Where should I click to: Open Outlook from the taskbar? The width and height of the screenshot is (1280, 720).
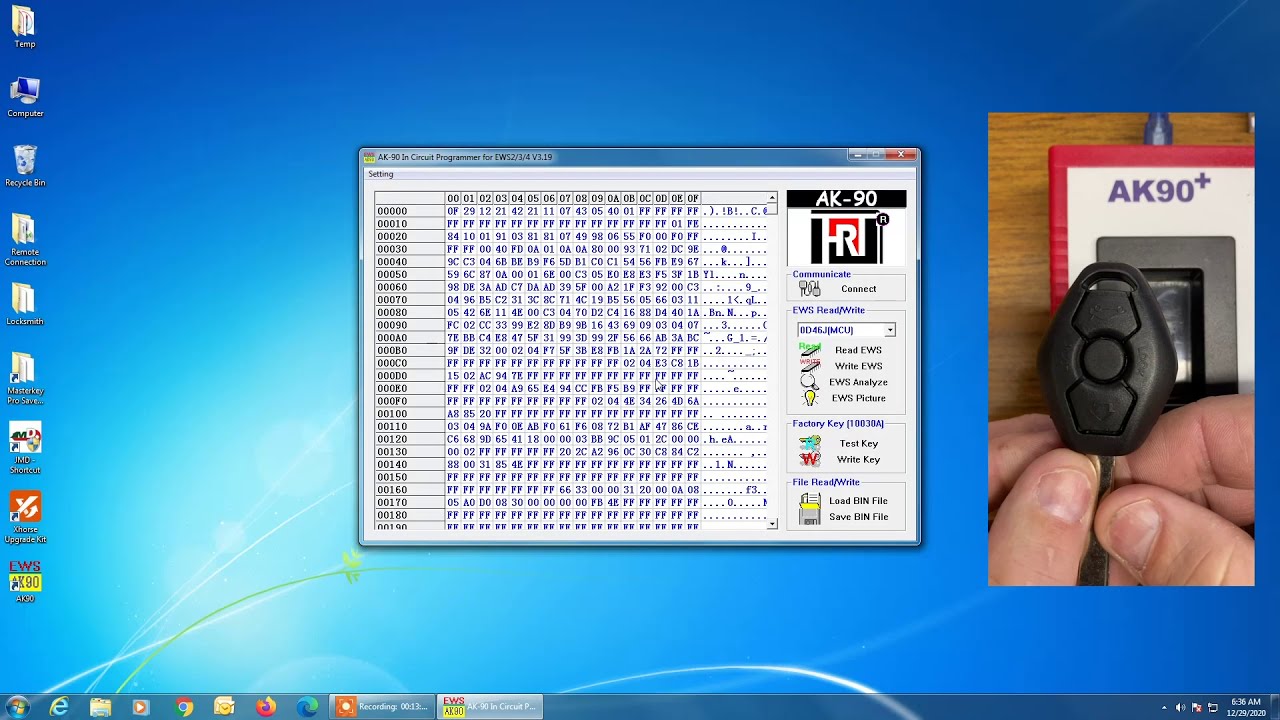pyautogui.click(x=224, y=707)
